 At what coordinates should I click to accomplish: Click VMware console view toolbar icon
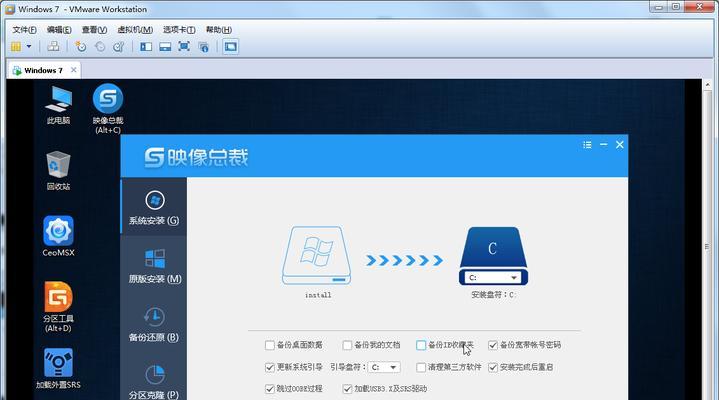(231, 46)
